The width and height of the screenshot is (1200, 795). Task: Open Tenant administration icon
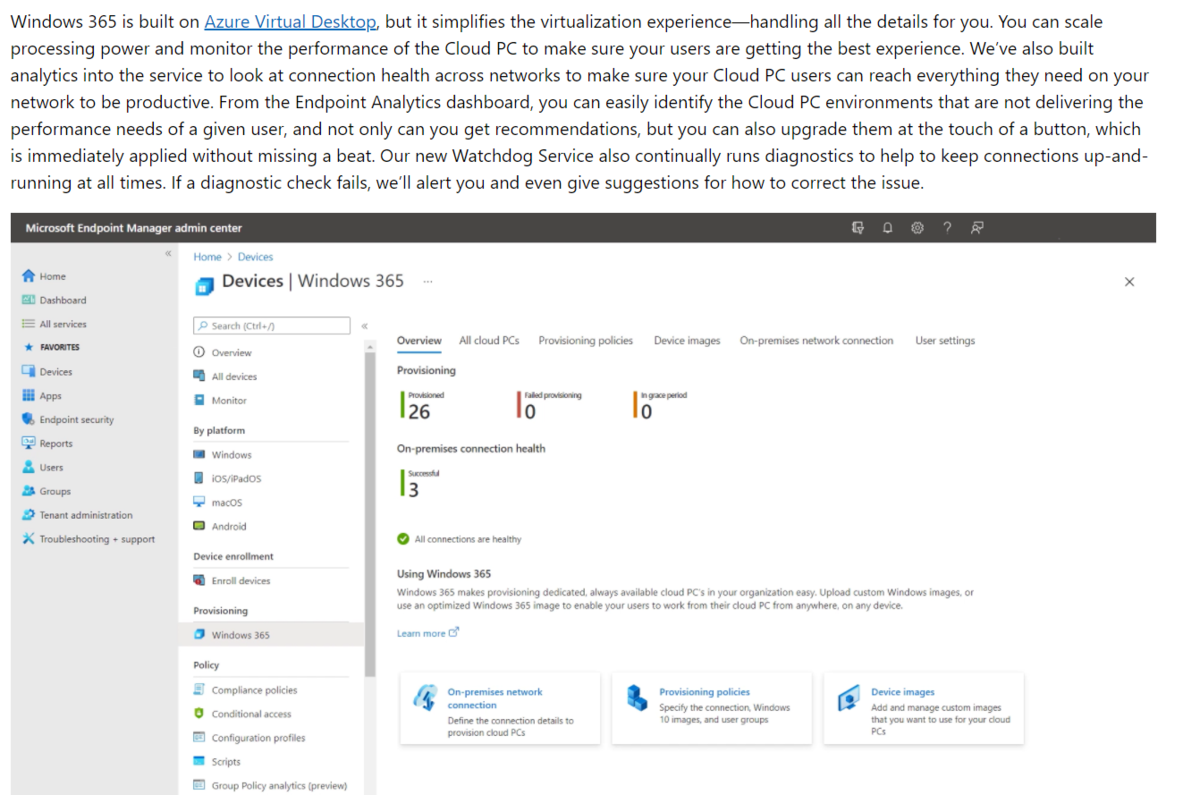(x=29, y=515)
